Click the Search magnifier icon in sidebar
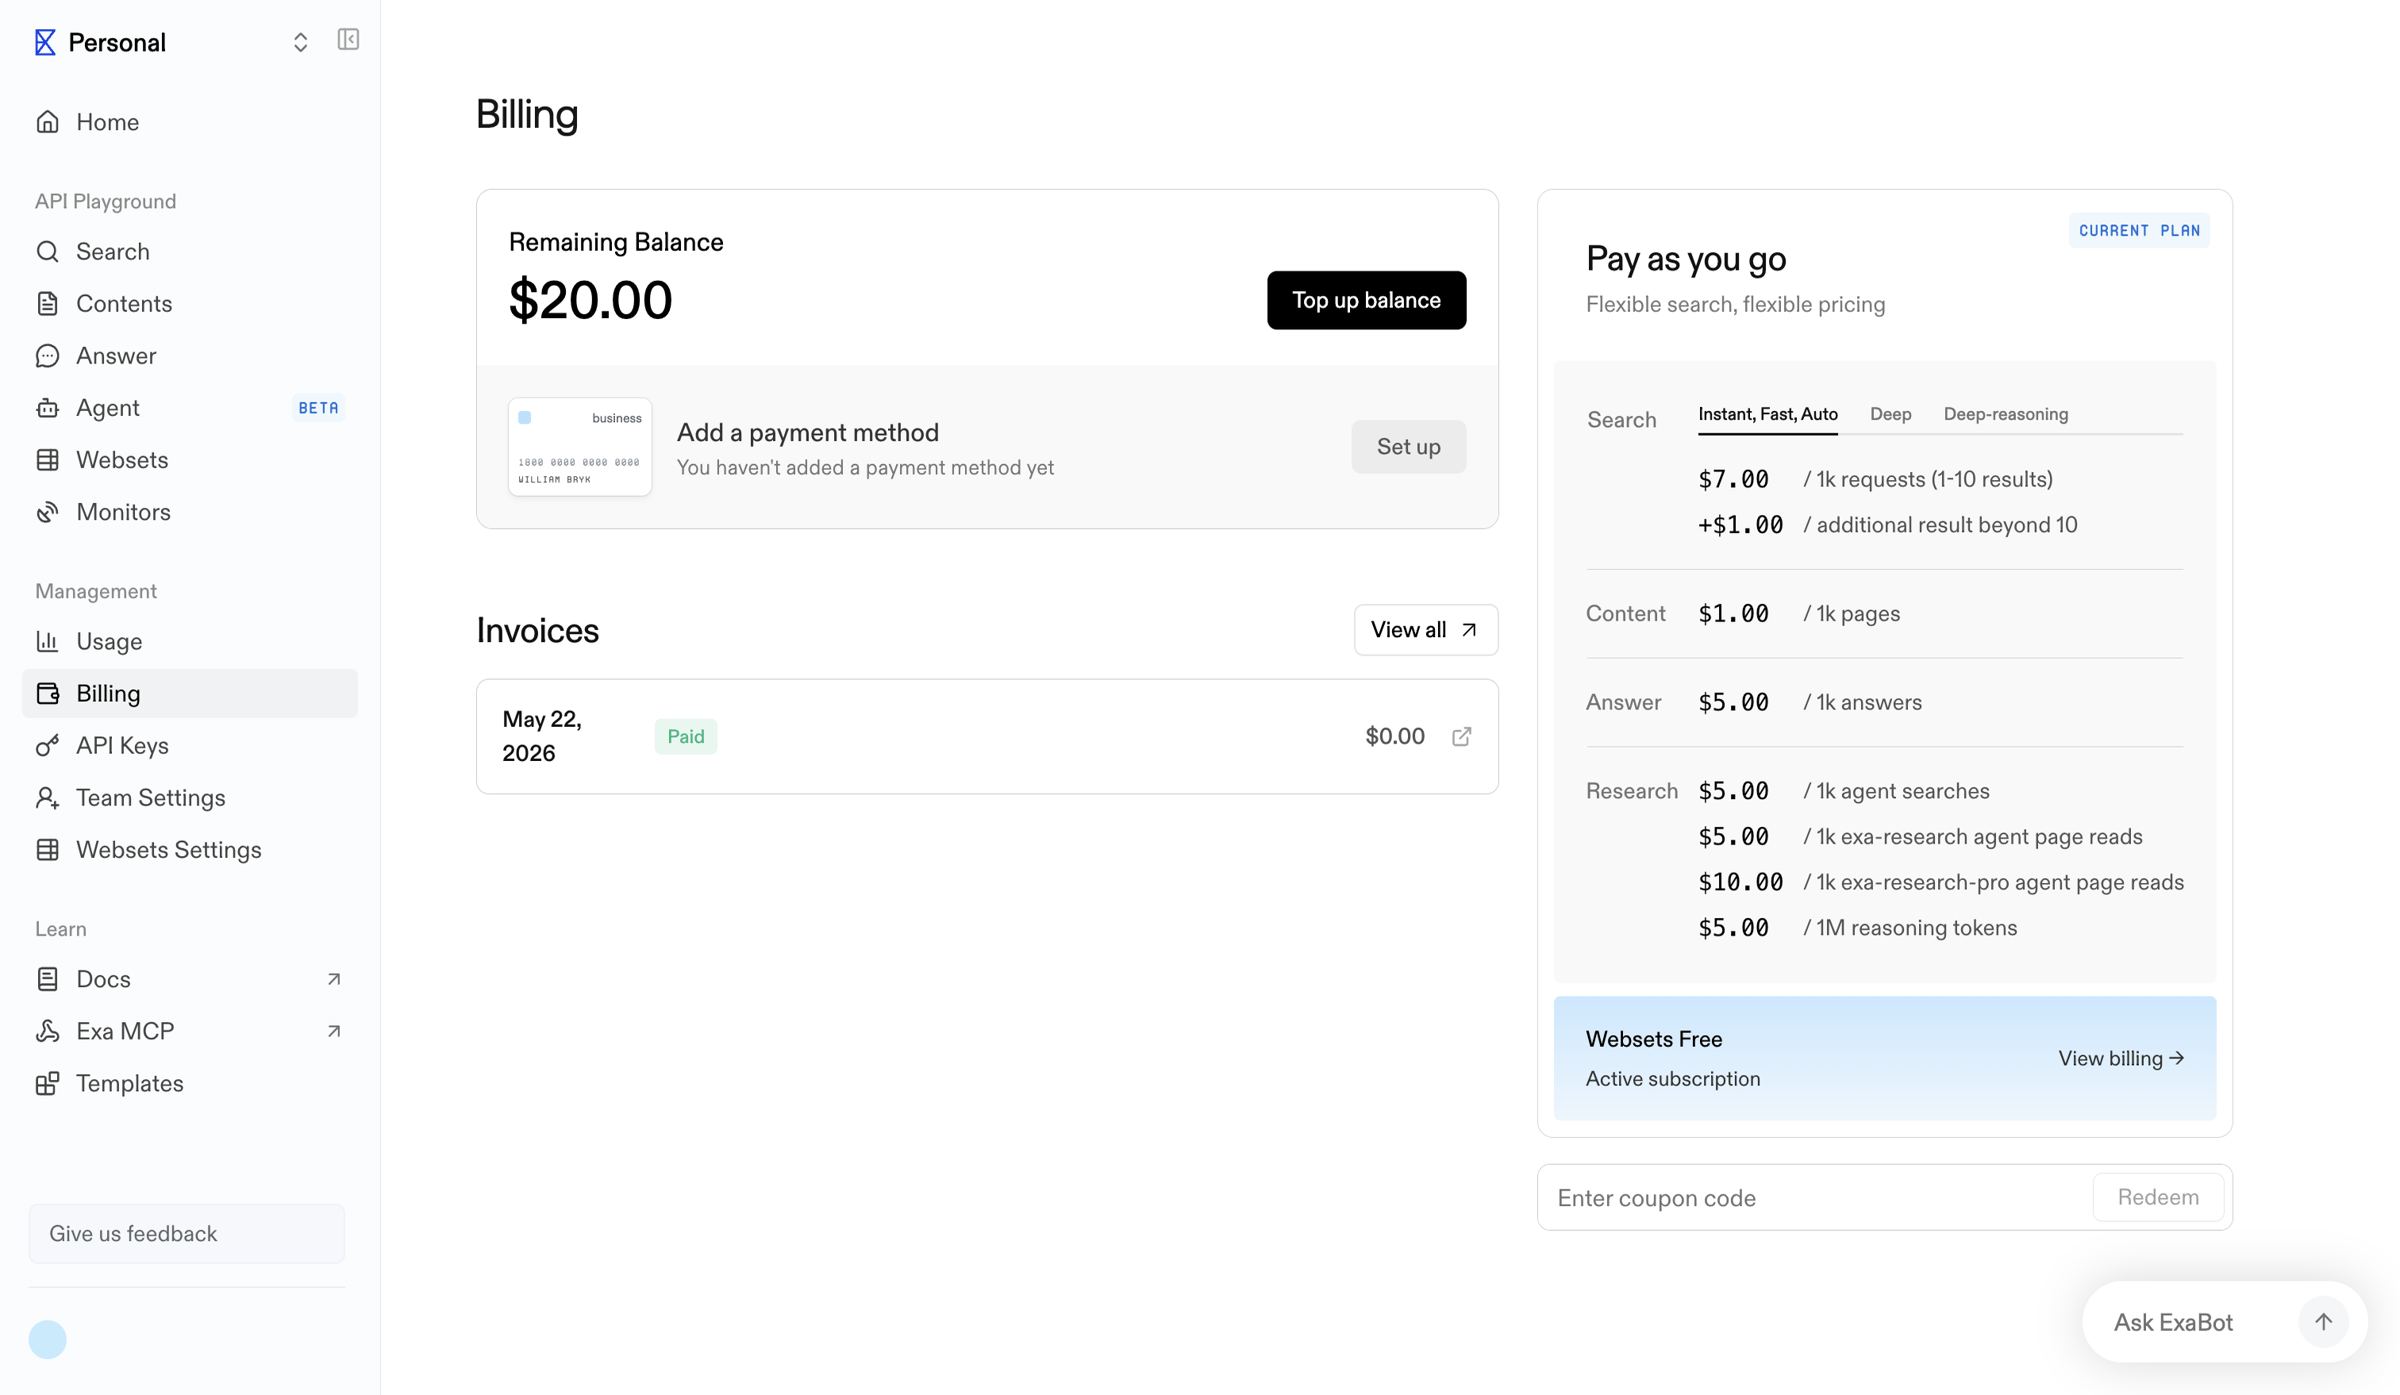Viewport: 2400px width, 1395px height. [x=48, y=251]
